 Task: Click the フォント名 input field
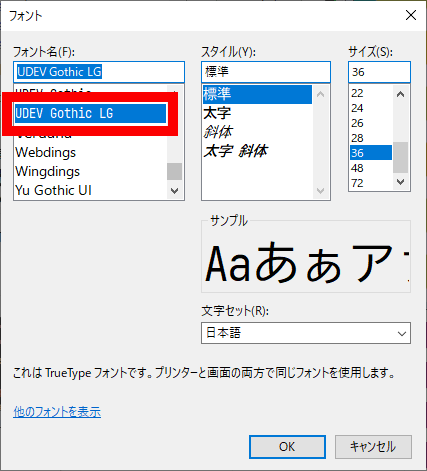click(99, 72)
